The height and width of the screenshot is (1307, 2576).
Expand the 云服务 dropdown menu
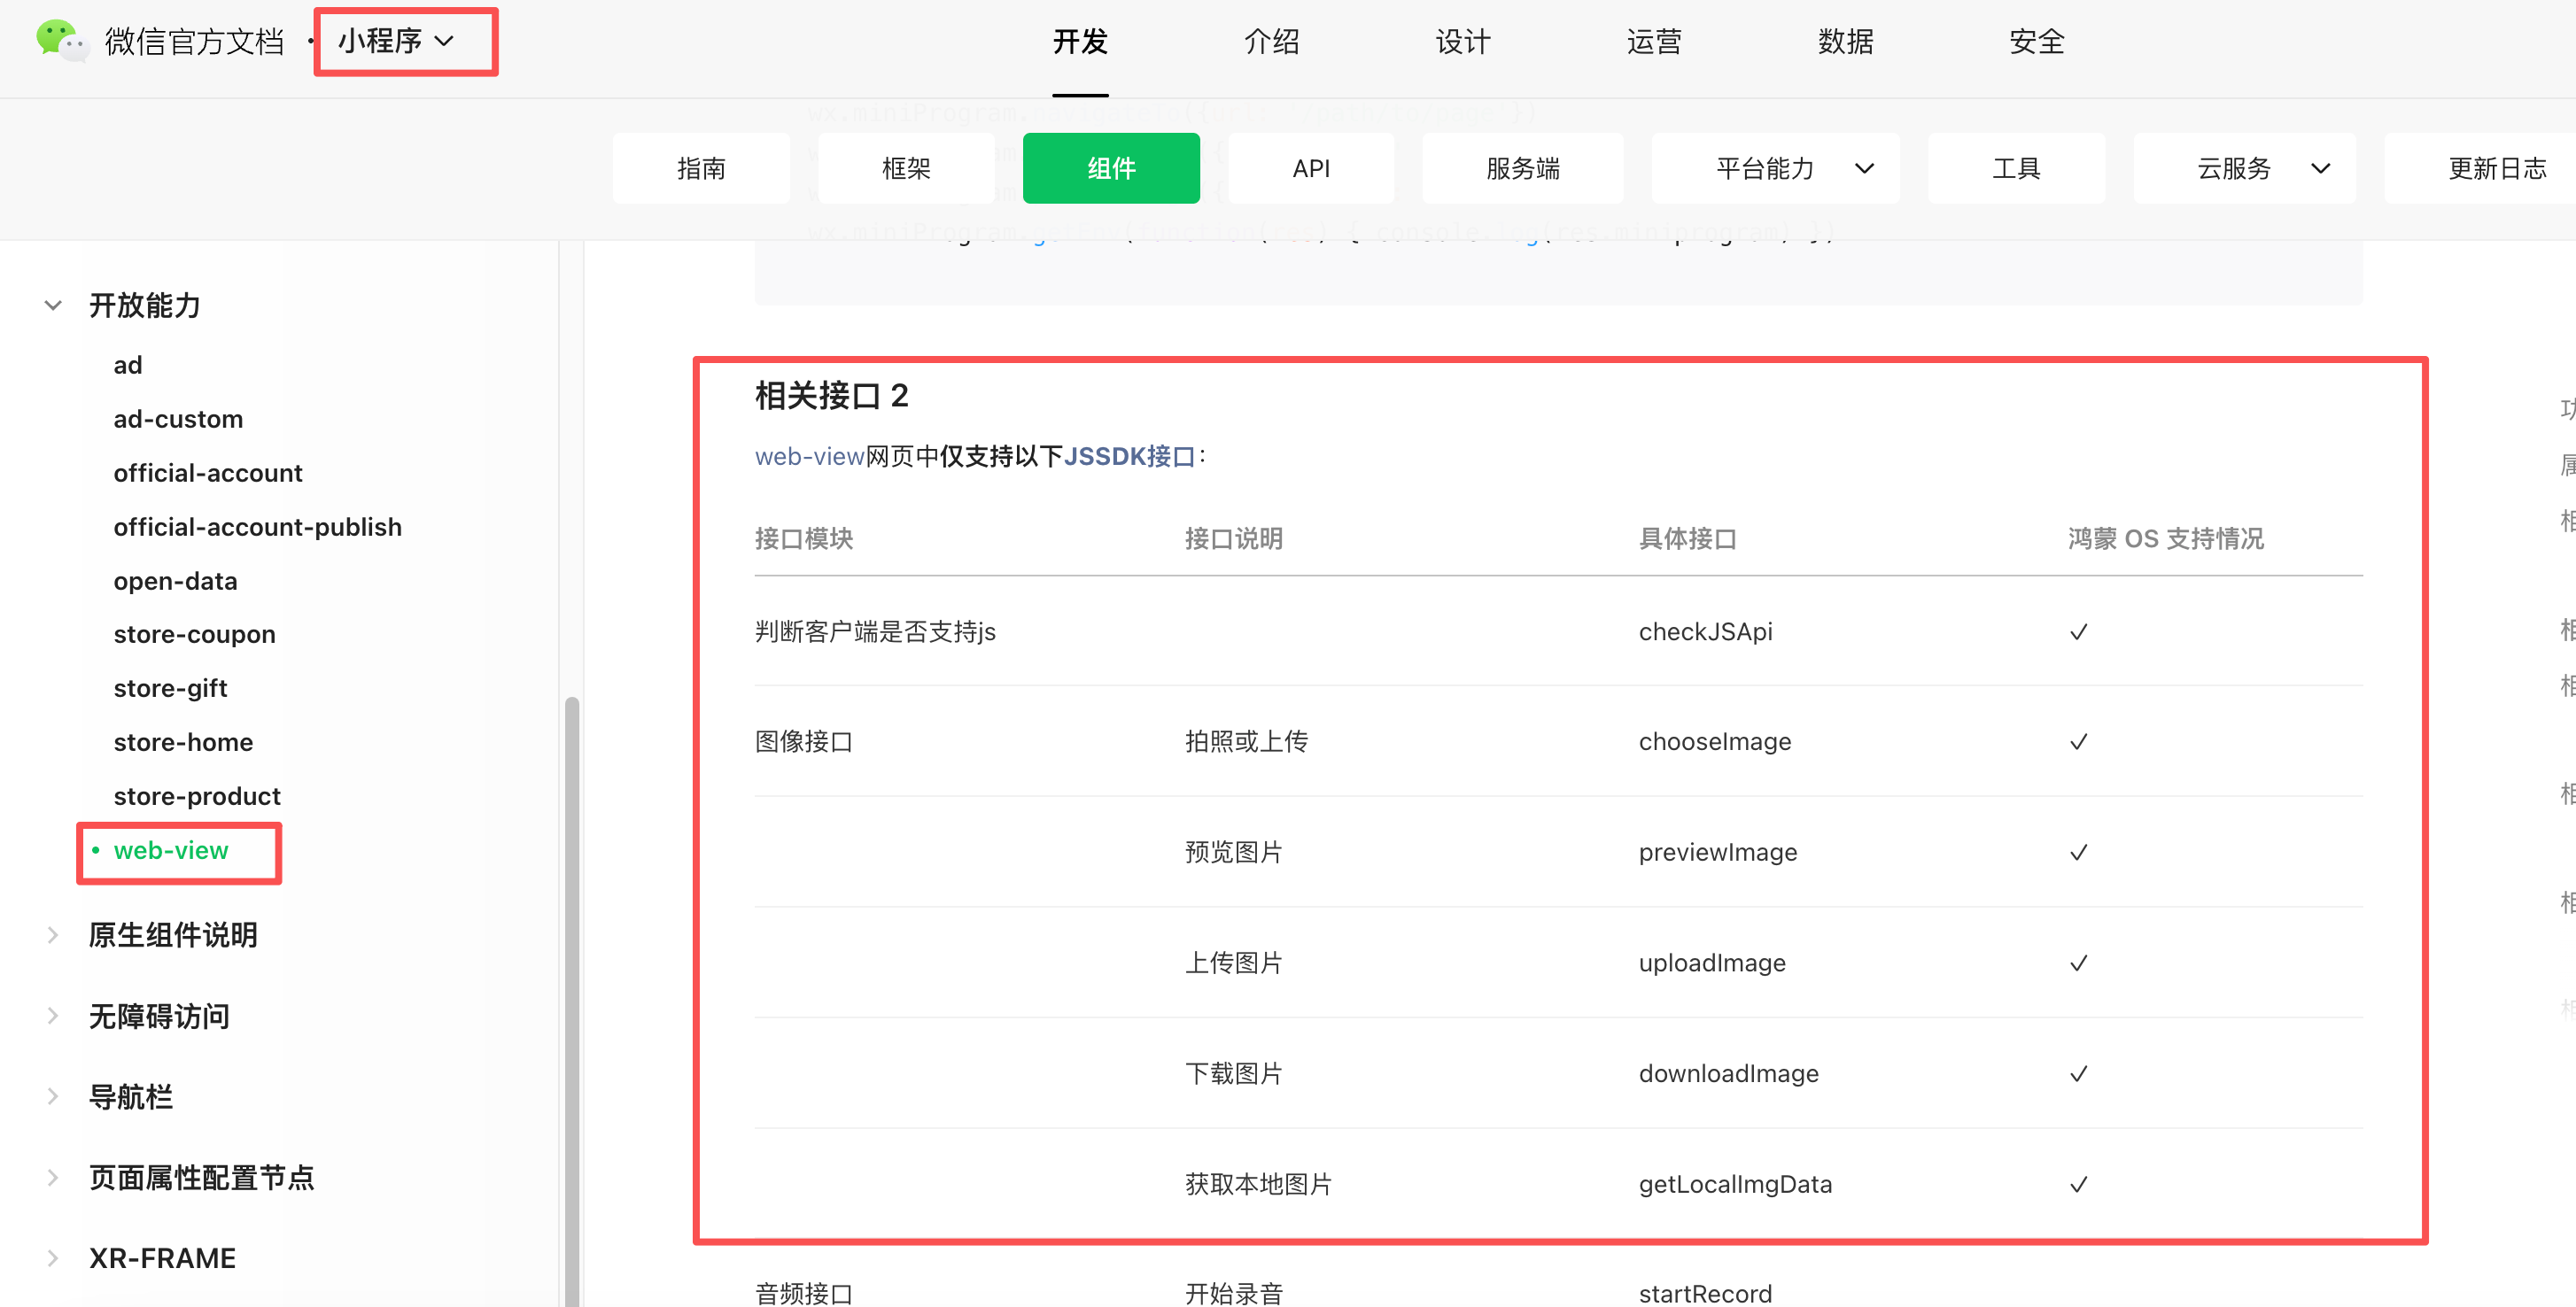click(2320, 168)
